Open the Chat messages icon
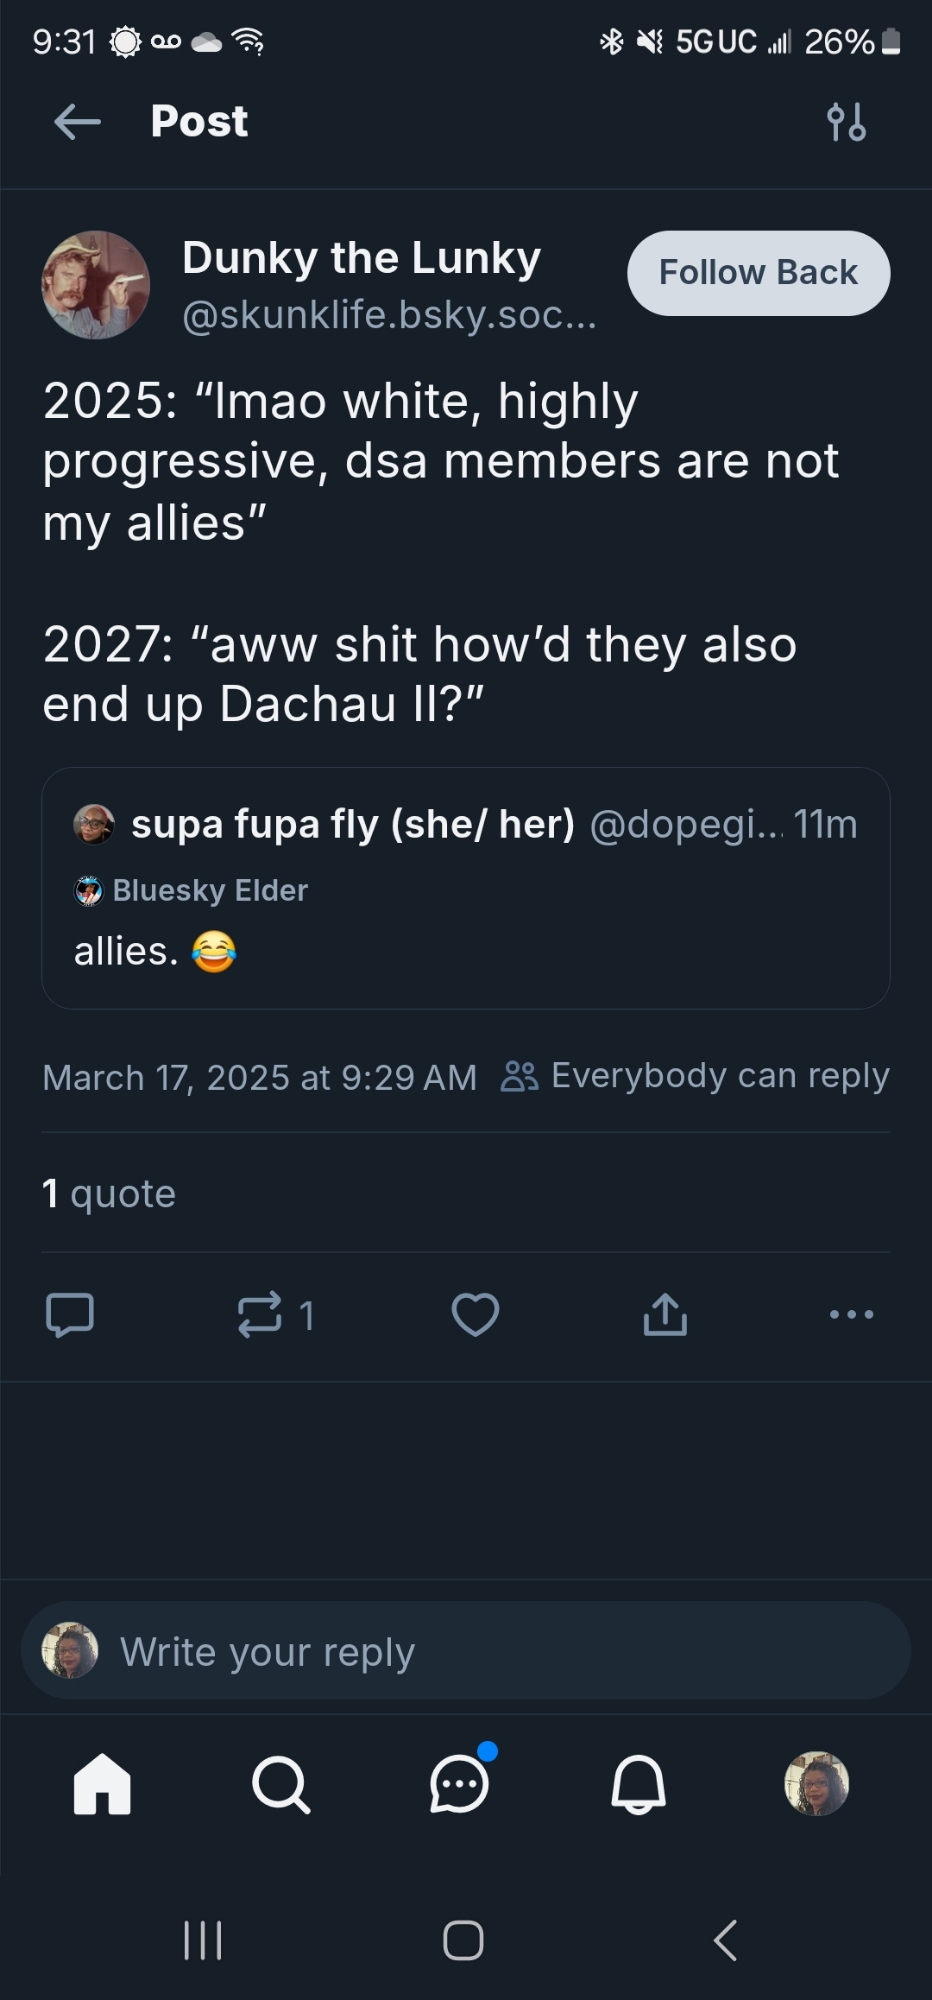The width and height of the screenshot is (932, 2000). click(x=460, y=1784)
